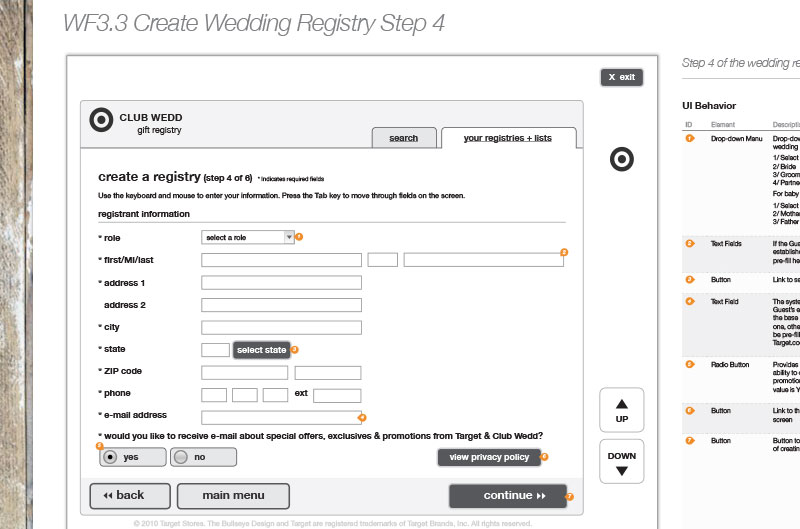800x529 pixels.
Task: Click the Text Fields row in UI Behavior
Action: 741,253
